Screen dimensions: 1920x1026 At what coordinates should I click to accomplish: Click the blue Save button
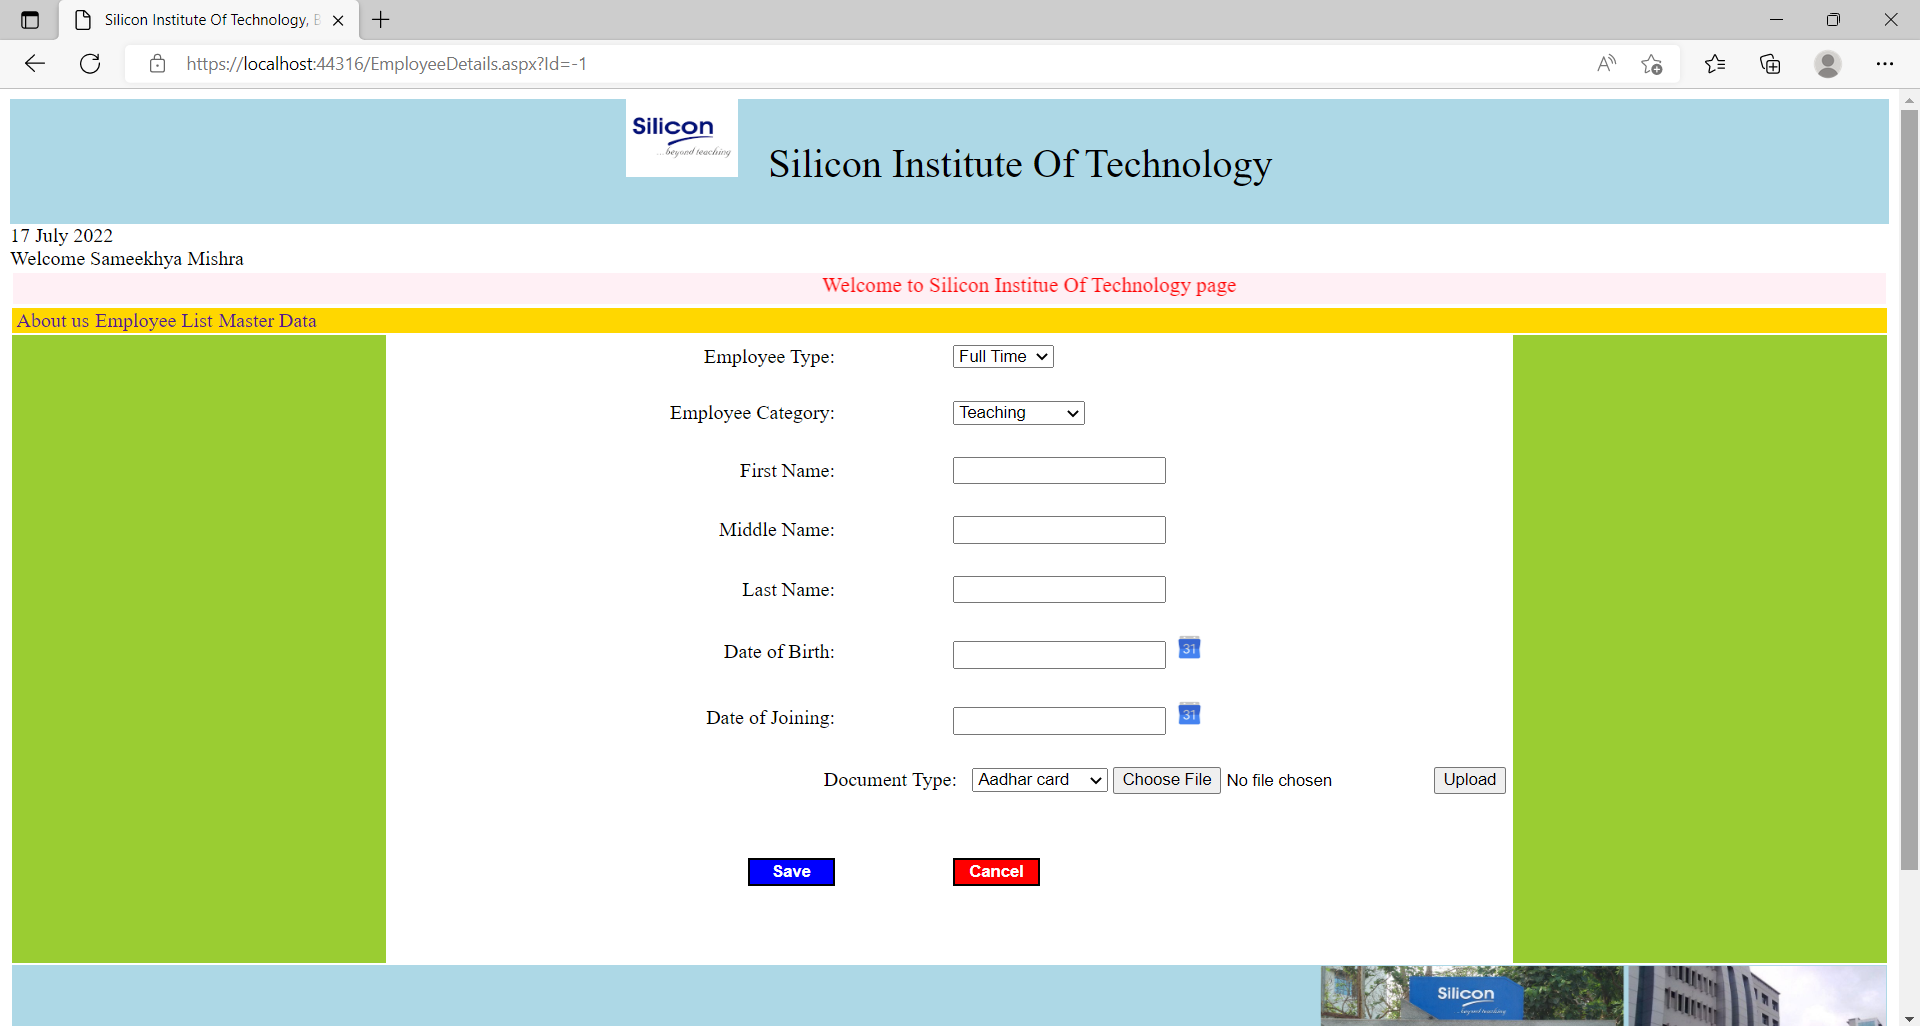(791, 872)
